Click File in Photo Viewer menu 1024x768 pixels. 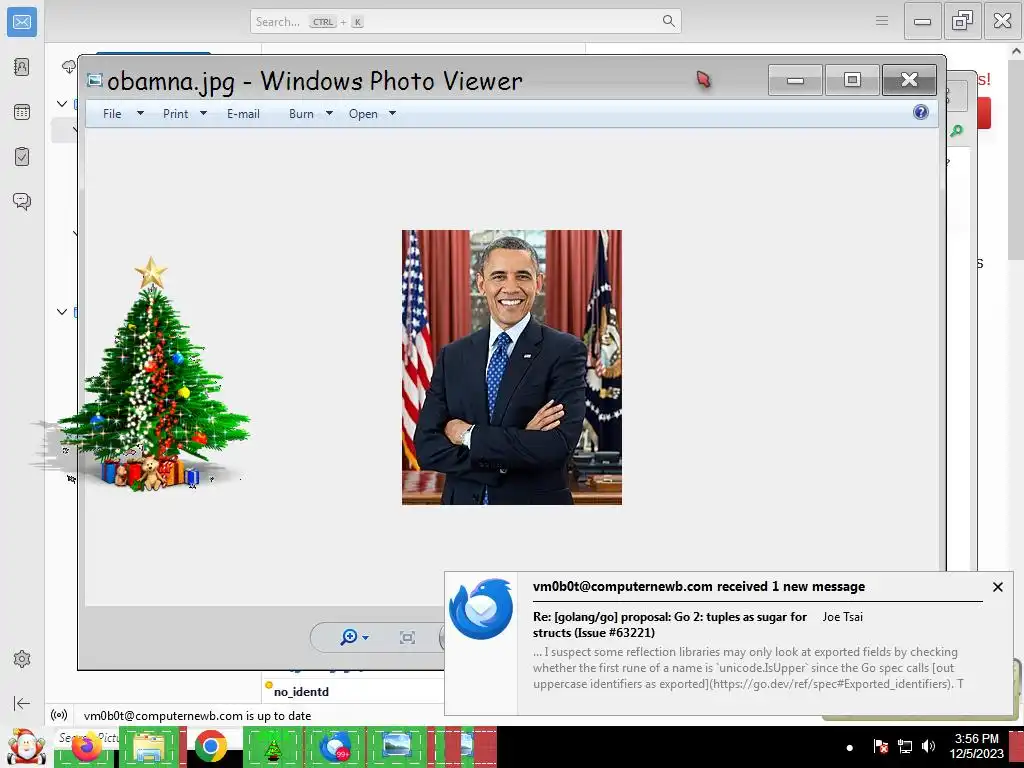[x=112, y=114]
